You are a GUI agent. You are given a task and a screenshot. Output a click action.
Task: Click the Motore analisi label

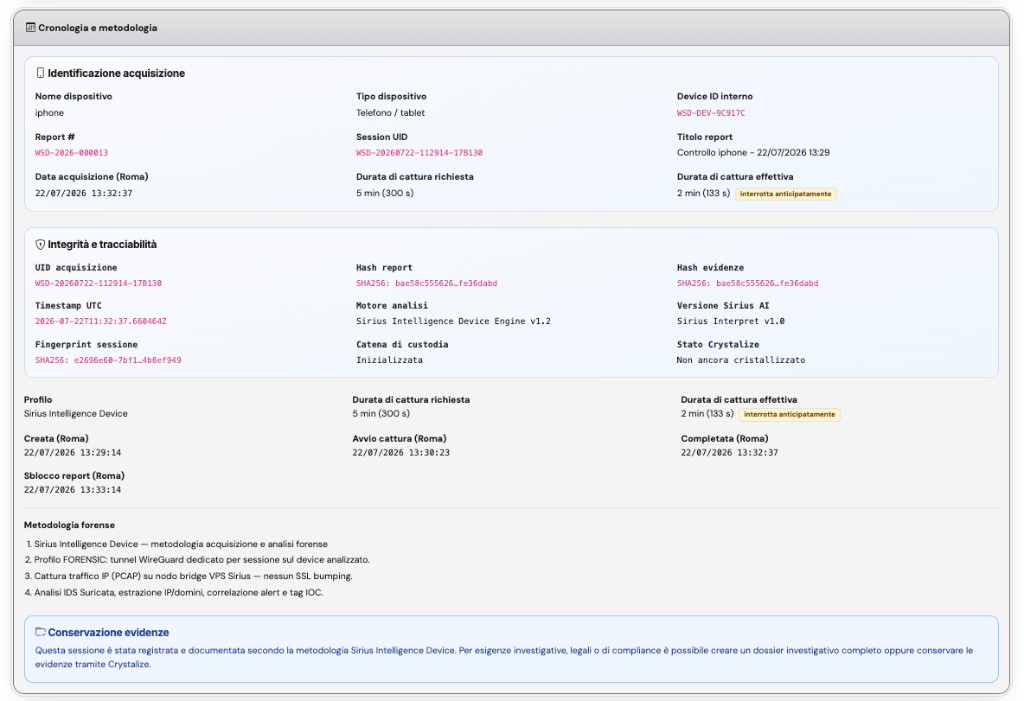point(392,305)
